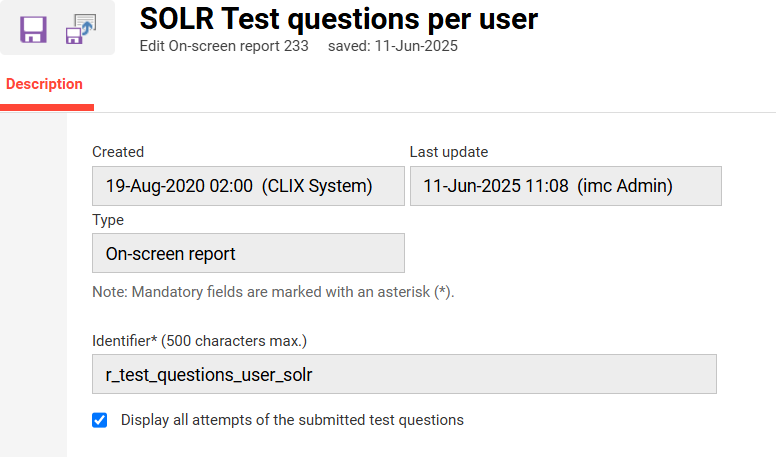This screenshot has height=457, width=776.
Task: Click the 'Last update' field label
Action: 449,152
